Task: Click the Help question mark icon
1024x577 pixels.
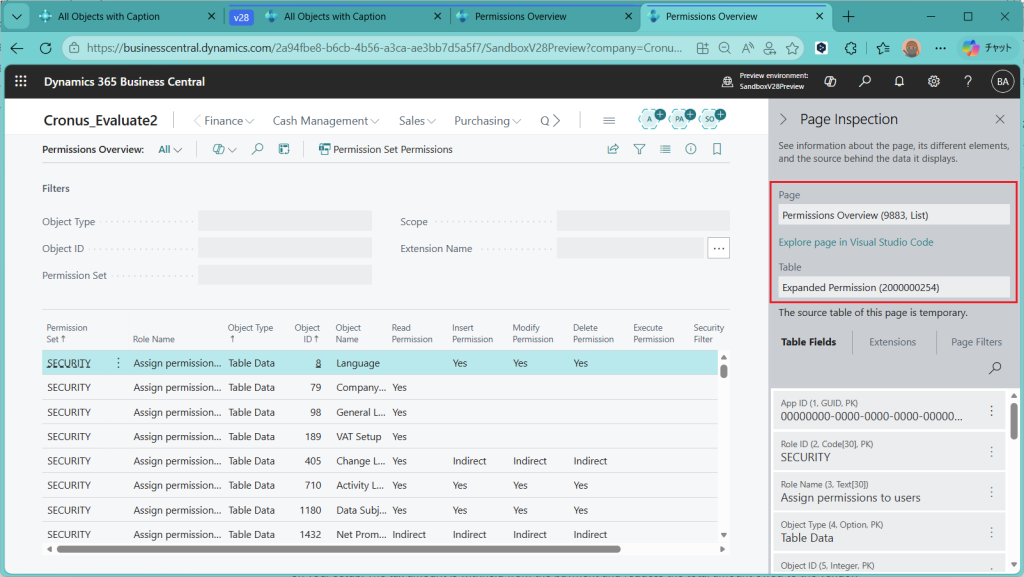Action: [x=967, y=82]
